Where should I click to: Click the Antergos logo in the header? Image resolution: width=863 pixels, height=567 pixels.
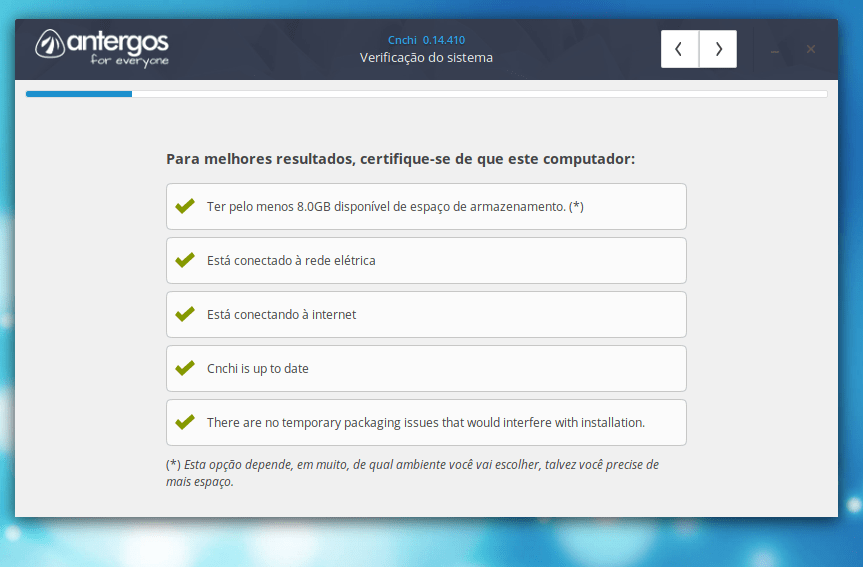pos(102,47)
